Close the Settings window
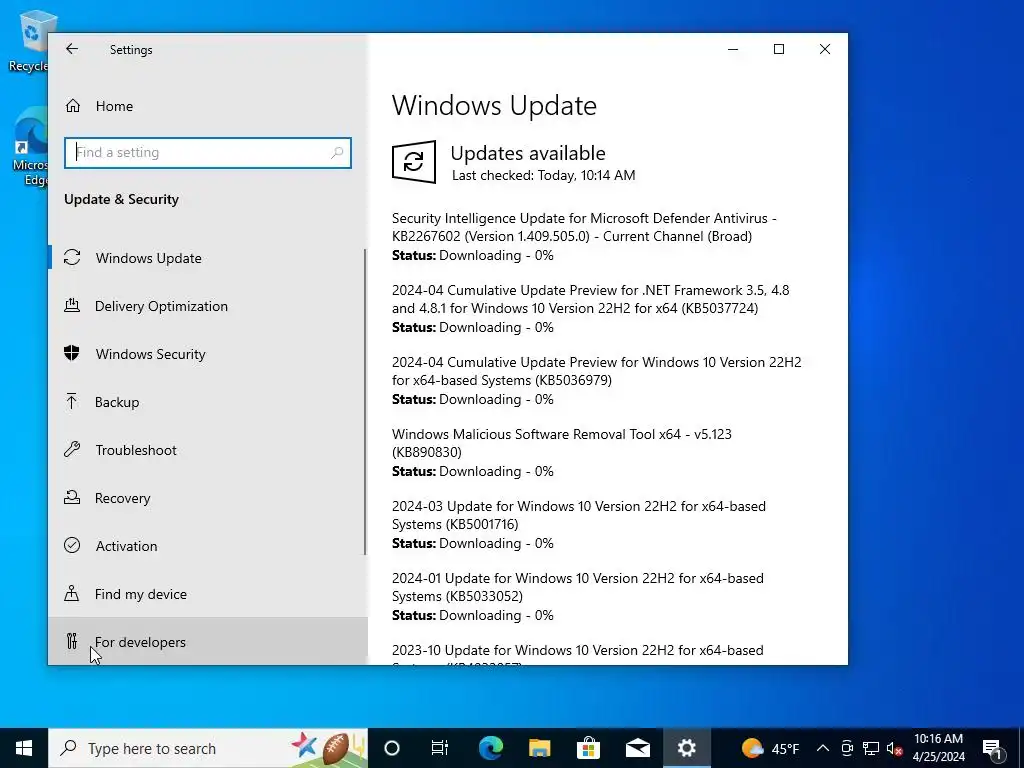The image size is (1024, 768). pyautogui.click(x=825, y=49)
